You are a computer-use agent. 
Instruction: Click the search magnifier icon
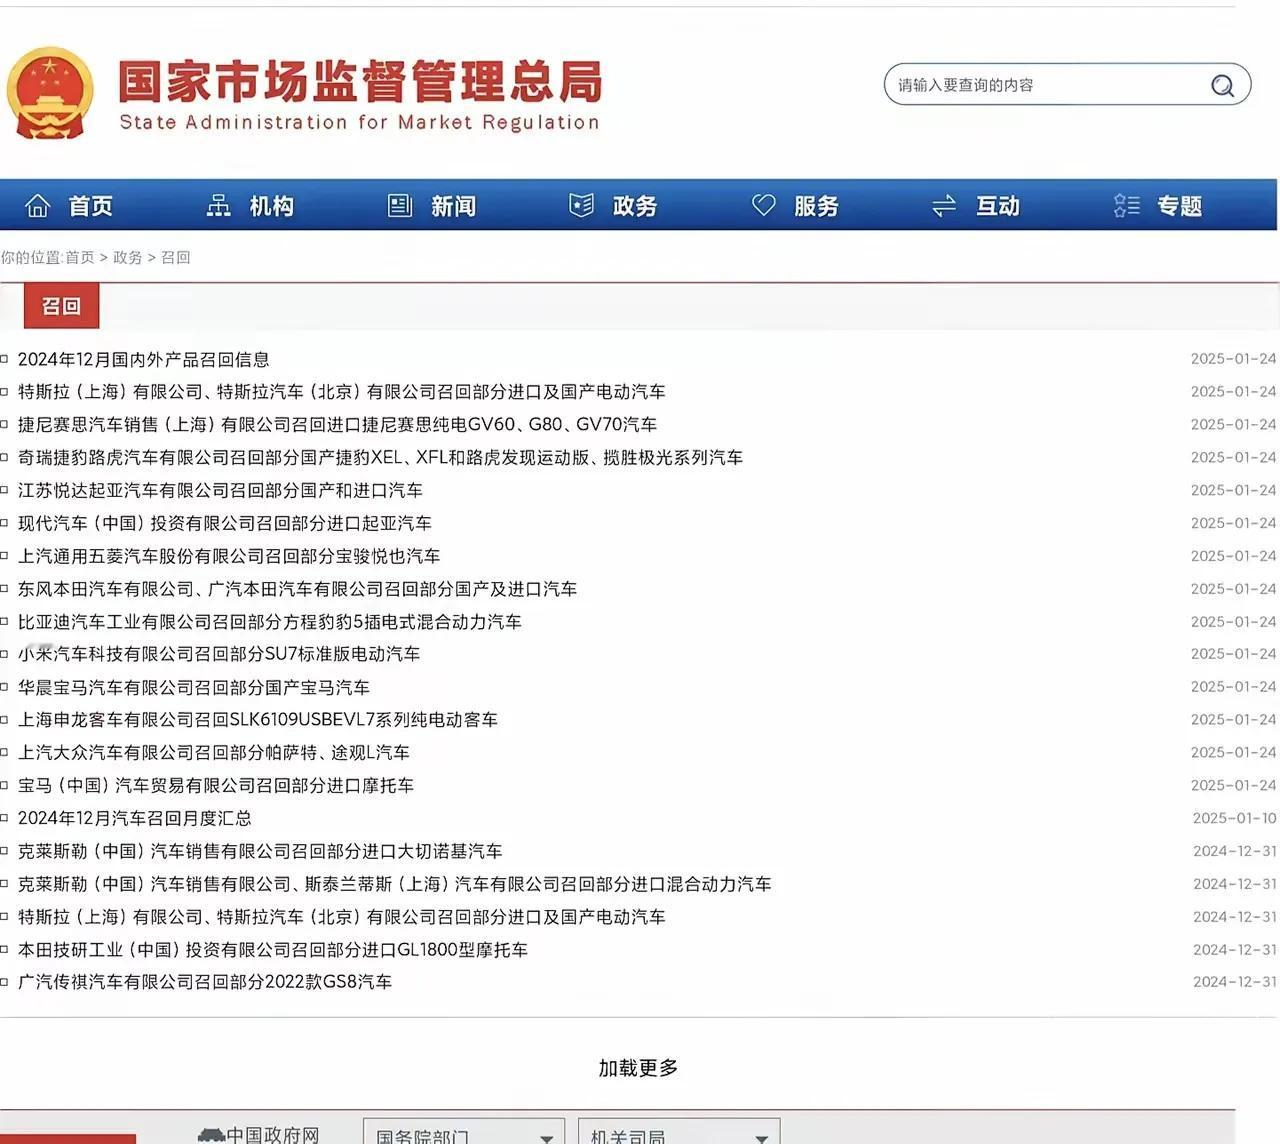tap(1222, 86)
